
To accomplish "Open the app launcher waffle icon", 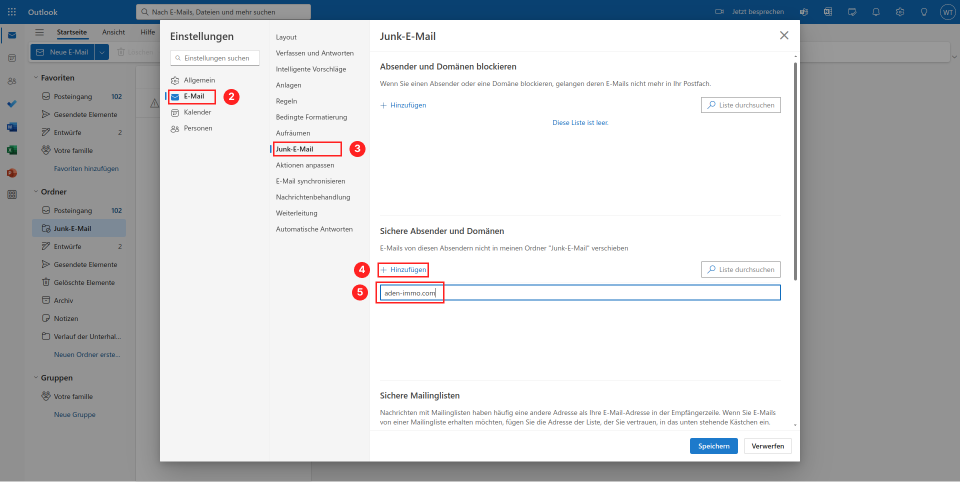I will (x=12, y=12).
